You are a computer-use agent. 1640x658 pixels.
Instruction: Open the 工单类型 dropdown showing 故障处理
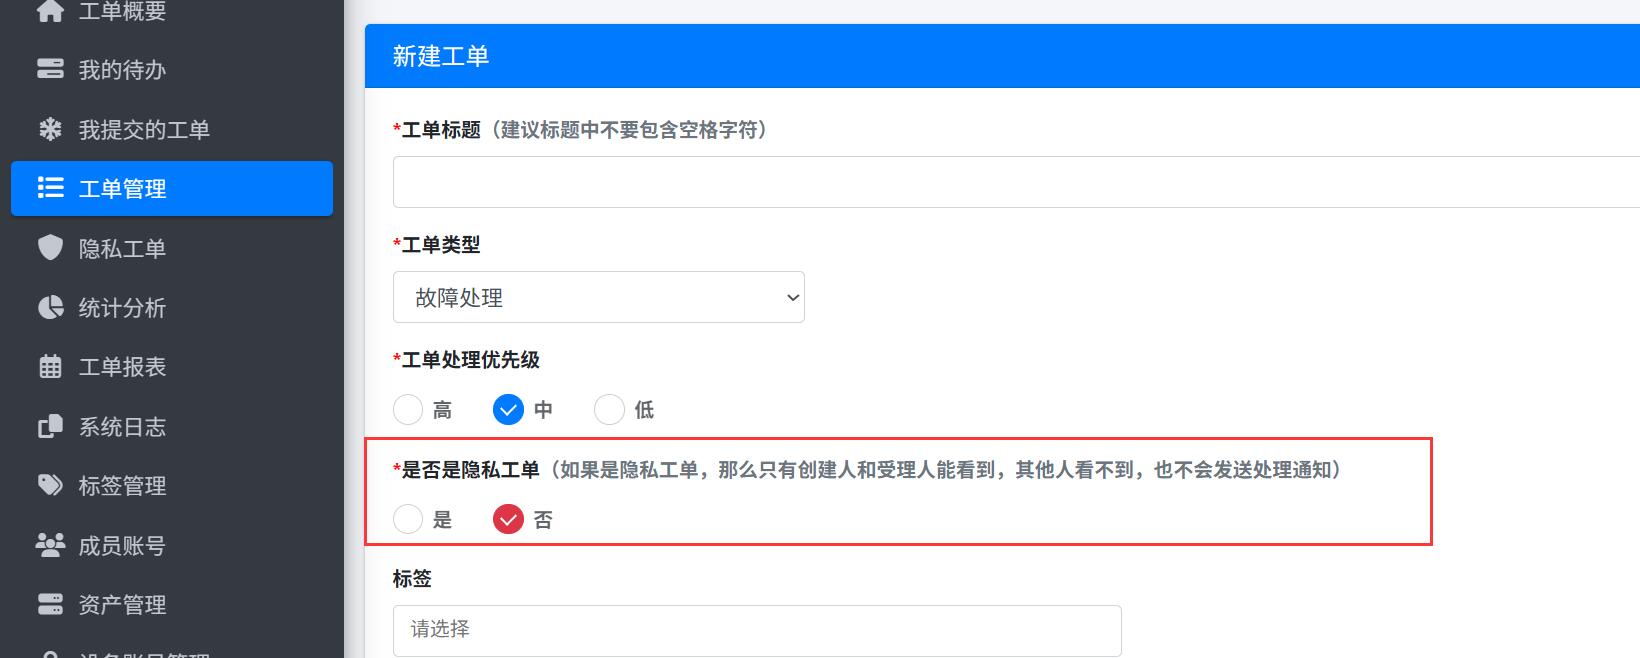click(x=598, y=297)
